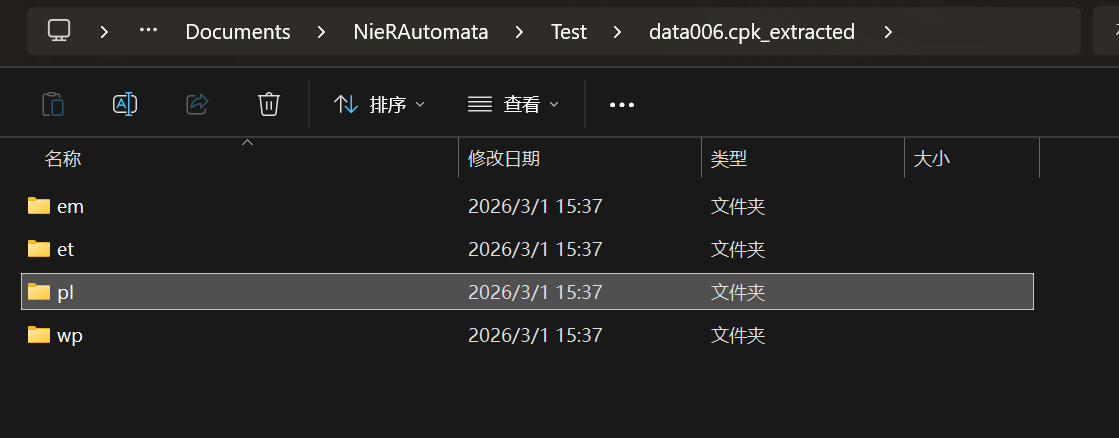This screenshot has width=1119, height=438.
Task: Expand chevron after data006.cpk_extracted
Action: (888, 32)
